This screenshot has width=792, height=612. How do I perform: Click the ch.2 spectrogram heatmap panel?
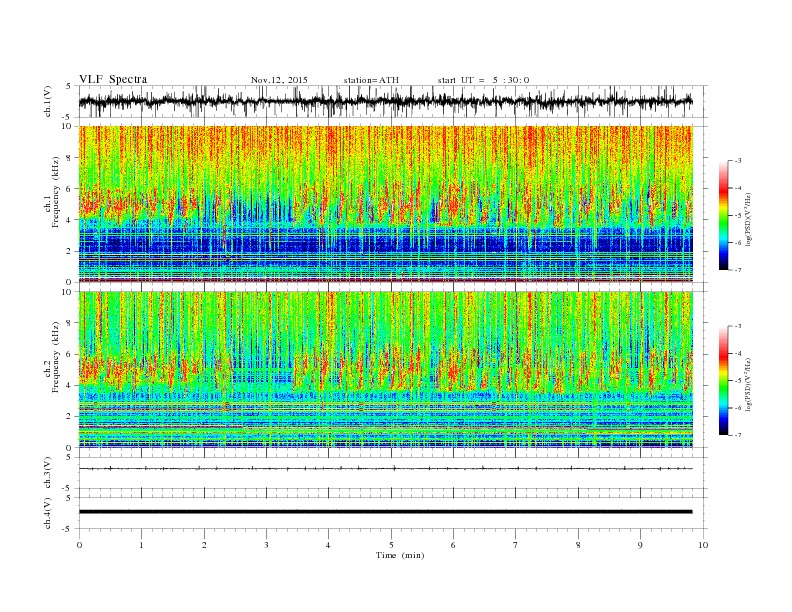click(x=386, y=370)
